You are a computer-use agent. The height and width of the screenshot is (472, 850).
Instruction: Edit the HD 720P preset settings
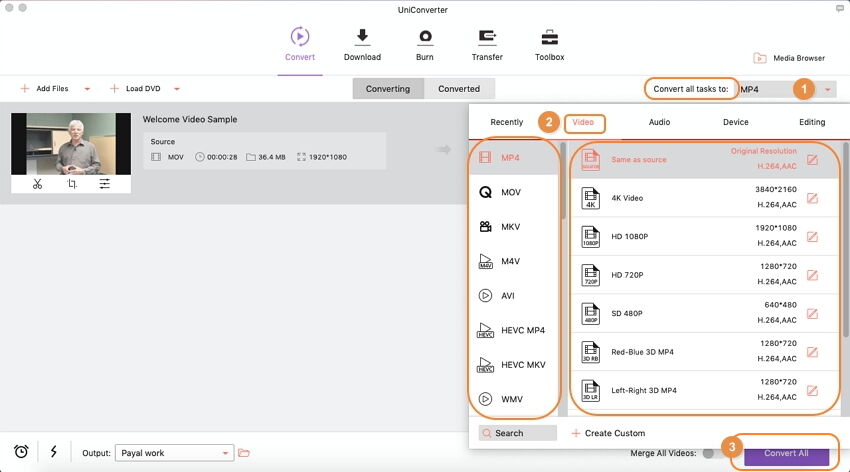(x=812, y=275)
